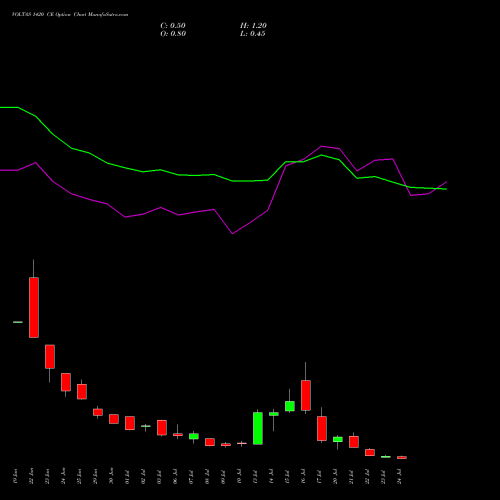Click the green candlestick above 07 Jul
The width and height of the screenshot is (500, 500).
coord(194,436)
